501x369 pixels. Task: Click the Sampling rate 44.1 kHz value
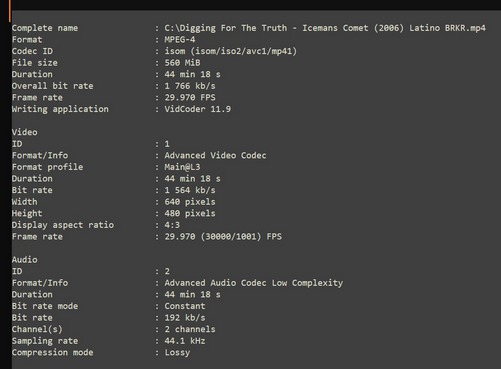tap(185, 341)
